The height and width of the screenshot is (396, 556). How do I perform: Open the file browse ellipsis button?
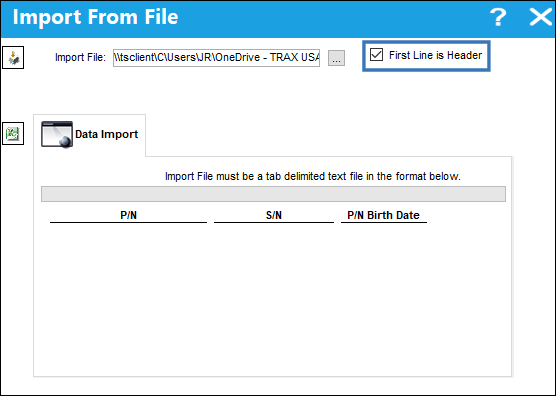click(x=336, y=58)
